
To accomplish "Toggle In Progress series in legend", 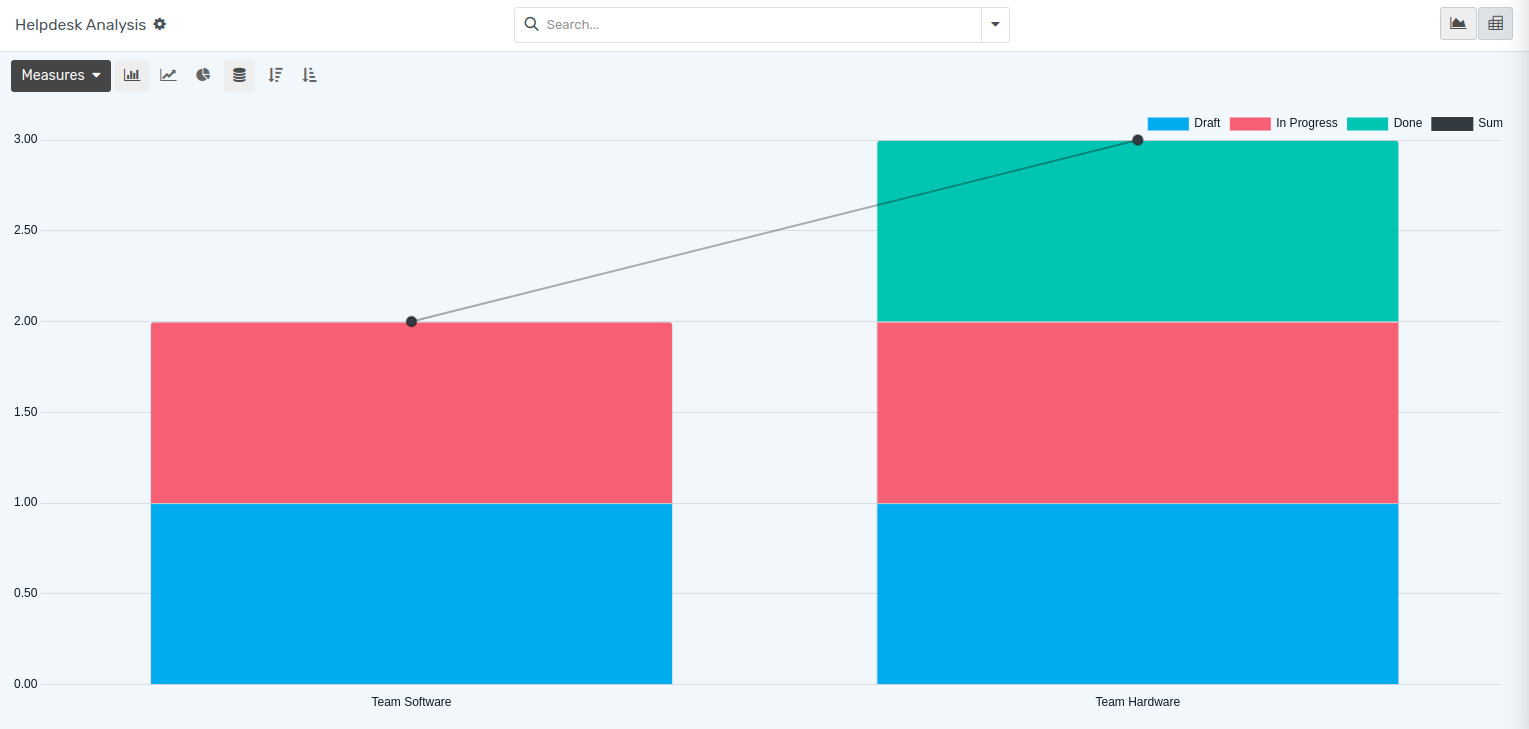I will tap(1283, 123).
